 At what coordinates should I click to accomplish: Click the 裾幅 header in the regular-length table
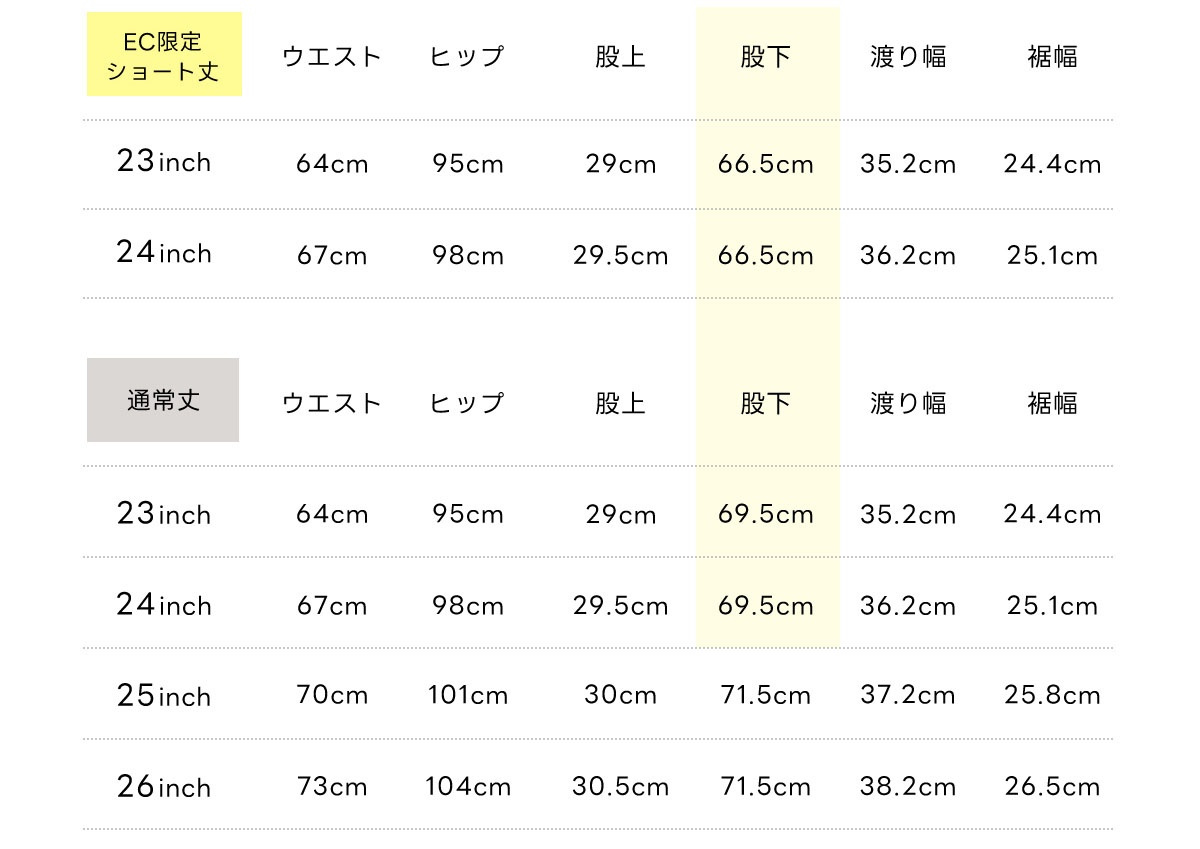pyautogui.click(x=1052, y=403)
